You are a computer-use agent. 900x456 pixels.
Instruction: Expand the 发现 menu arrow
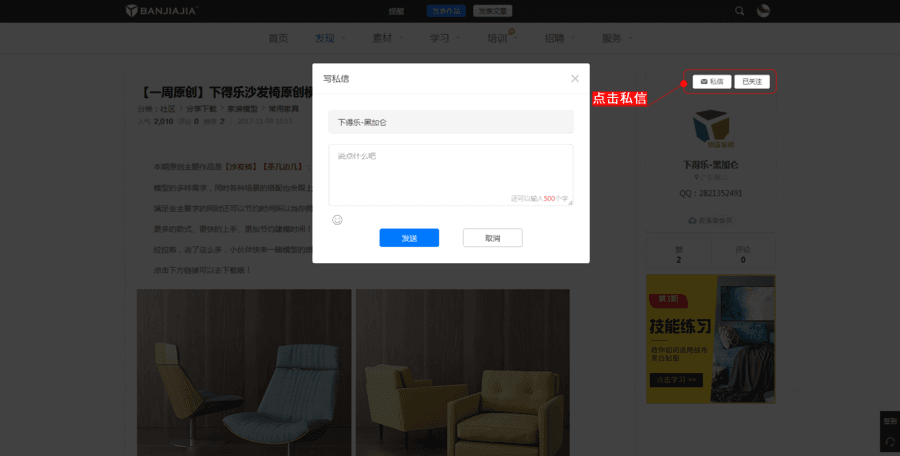pos(344,38)
